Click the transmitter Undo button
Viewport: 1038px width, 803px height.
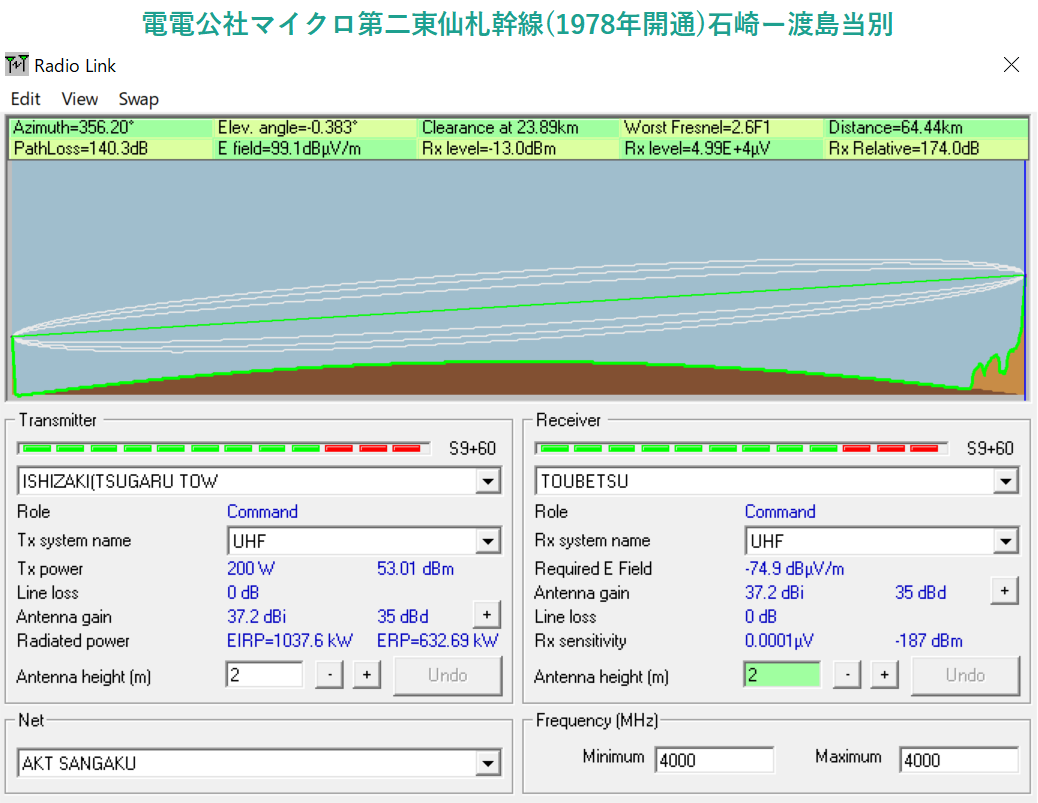(x=448, y=675)
